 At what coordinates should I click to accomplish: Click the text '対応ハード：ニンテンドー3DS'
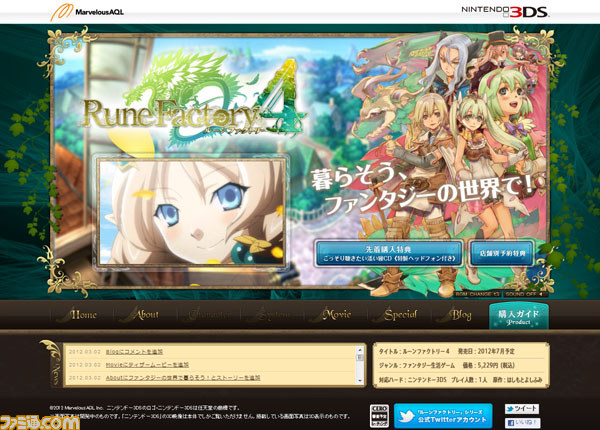(x=412, y=380)
